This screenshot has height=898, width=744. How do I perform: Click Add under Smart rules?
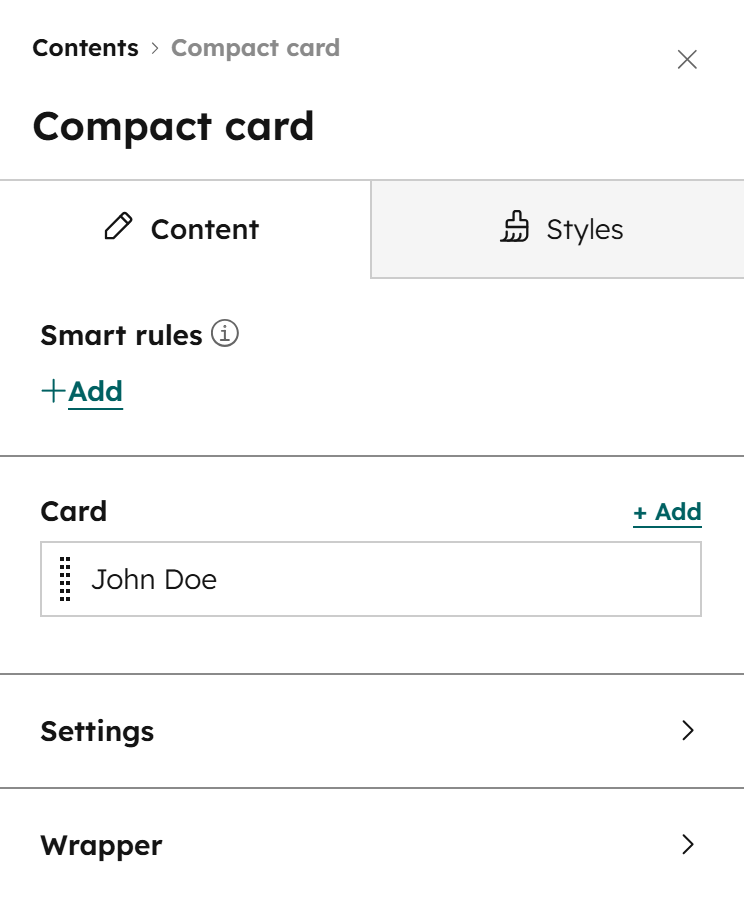95,391
